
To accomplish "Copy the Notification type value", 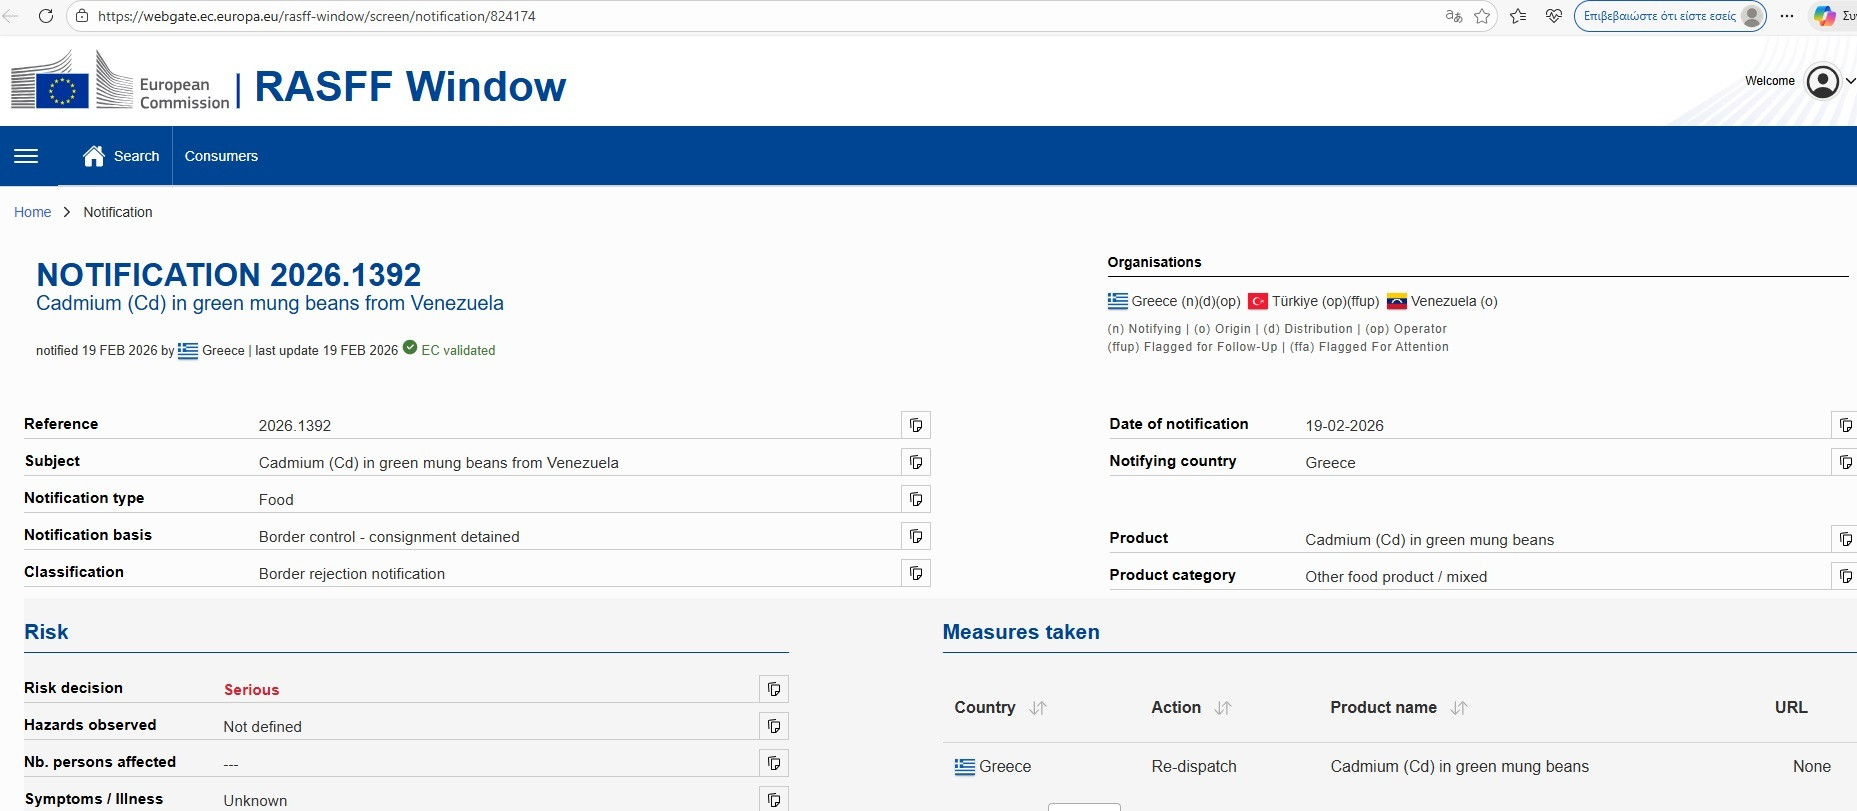I will point(915,499).
